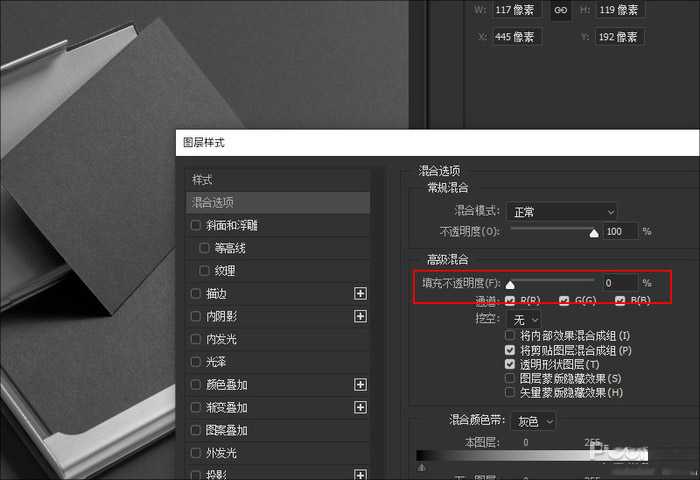Uncheck the G(G) channel checkbox
The width and height of the screenshot is (700, 480).
[564, 301]
